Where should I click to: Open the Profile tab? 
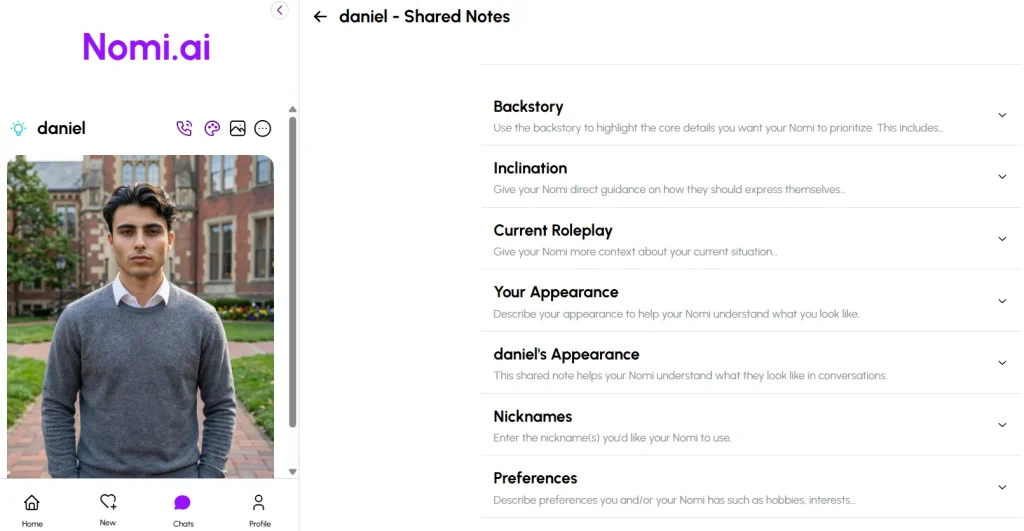259,510
